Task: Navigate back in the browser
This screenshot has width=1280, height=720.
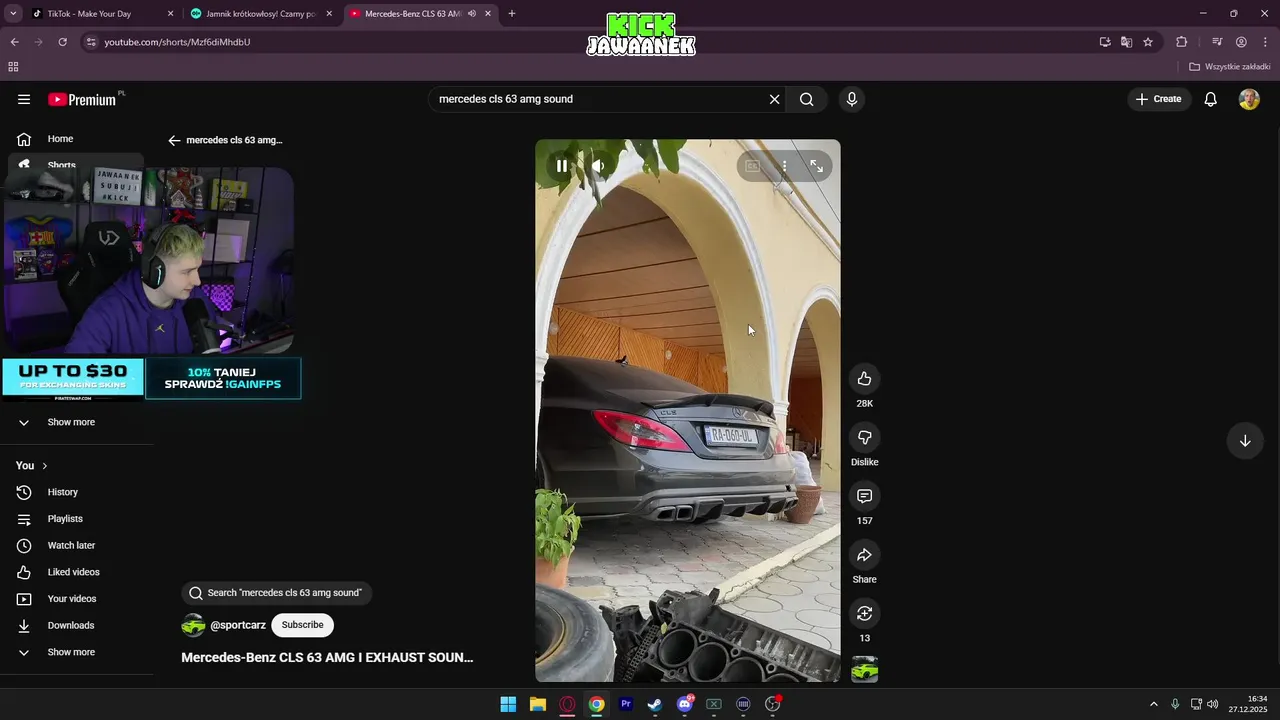Action: click(15, 42)
